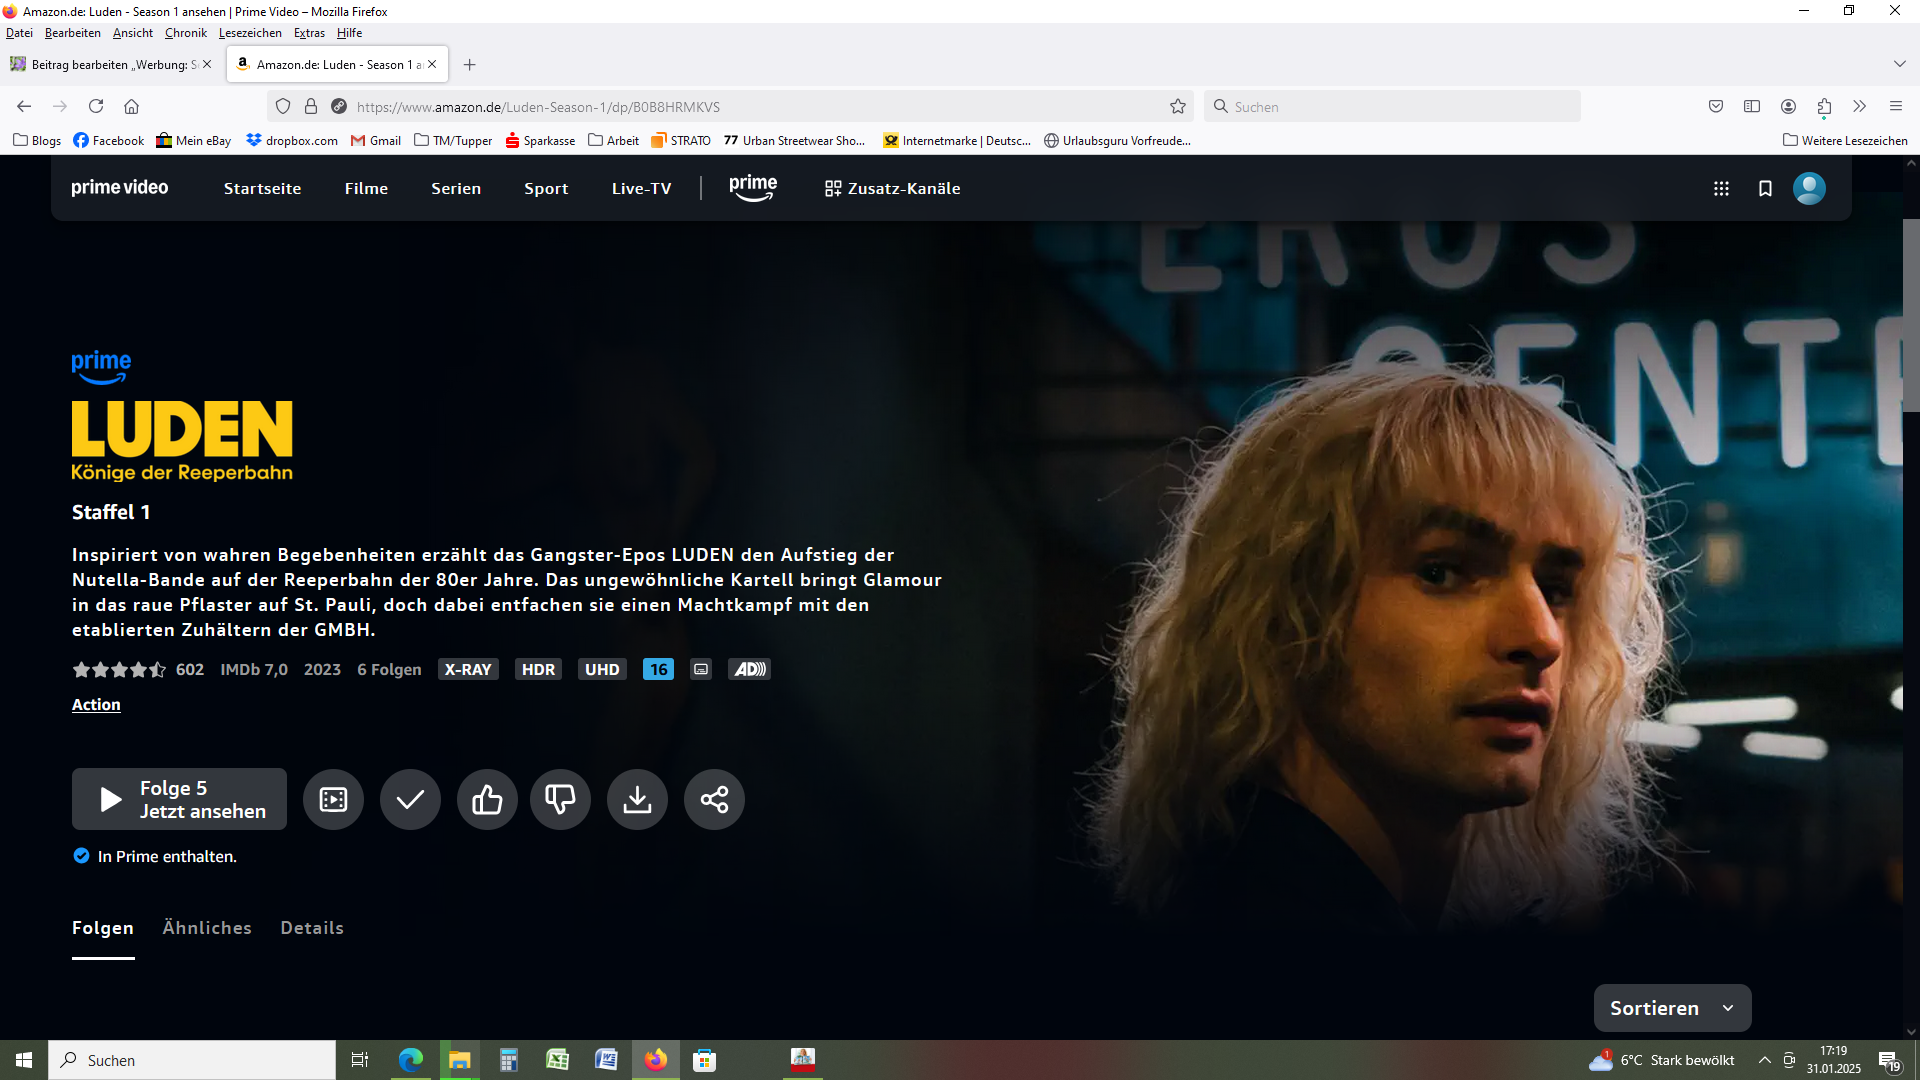
Task: Expand more tools chevron
Action: 1860,106
